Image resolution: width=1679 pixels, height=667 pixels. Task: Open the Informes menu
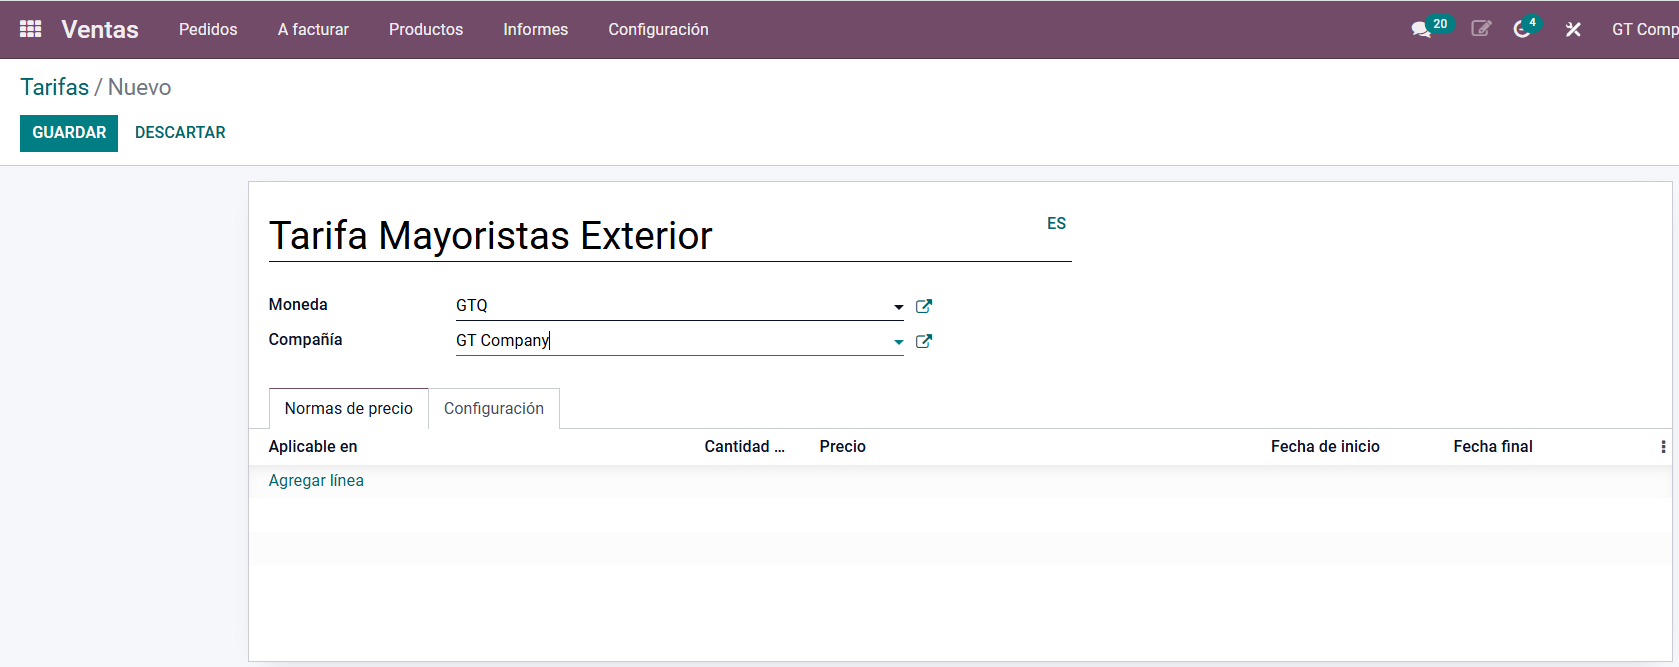coord(535,29)
